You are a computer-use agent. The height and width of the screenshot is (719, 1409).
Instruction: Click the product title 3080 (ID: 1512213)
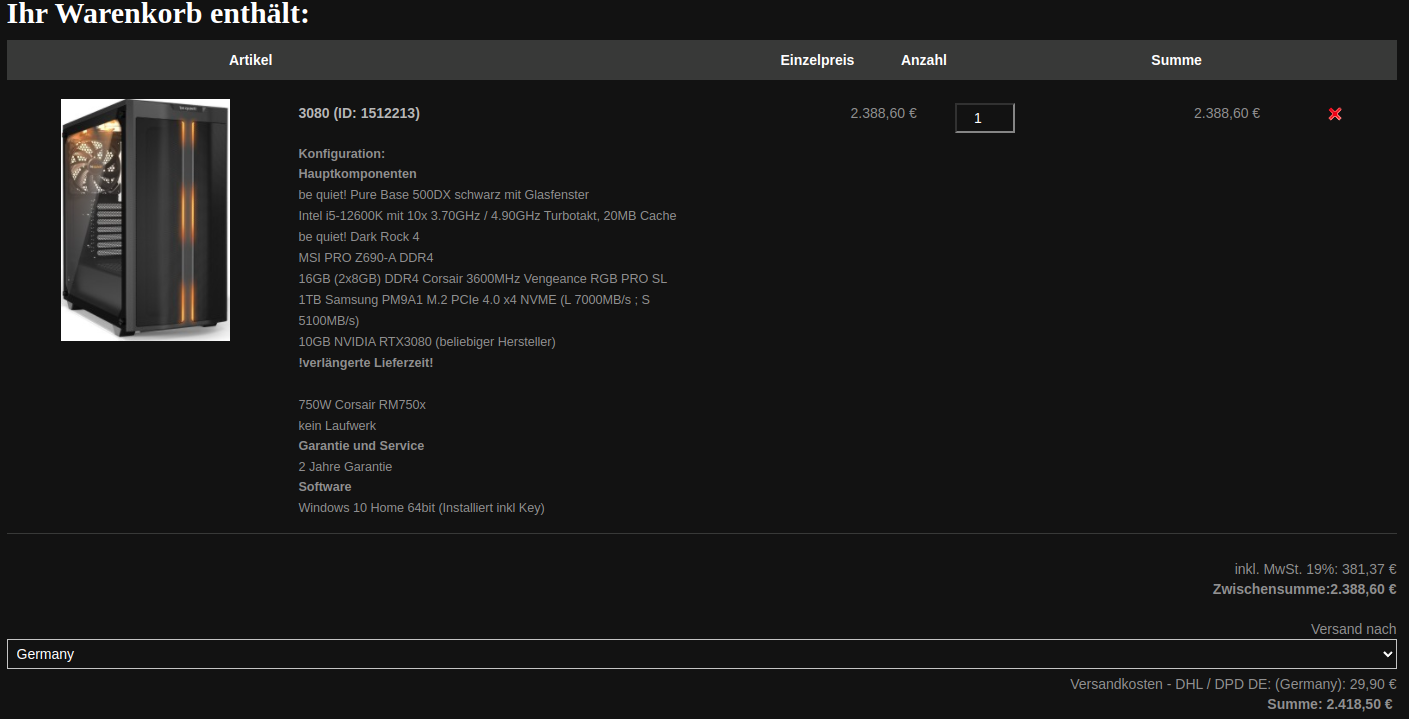point(359,113)
